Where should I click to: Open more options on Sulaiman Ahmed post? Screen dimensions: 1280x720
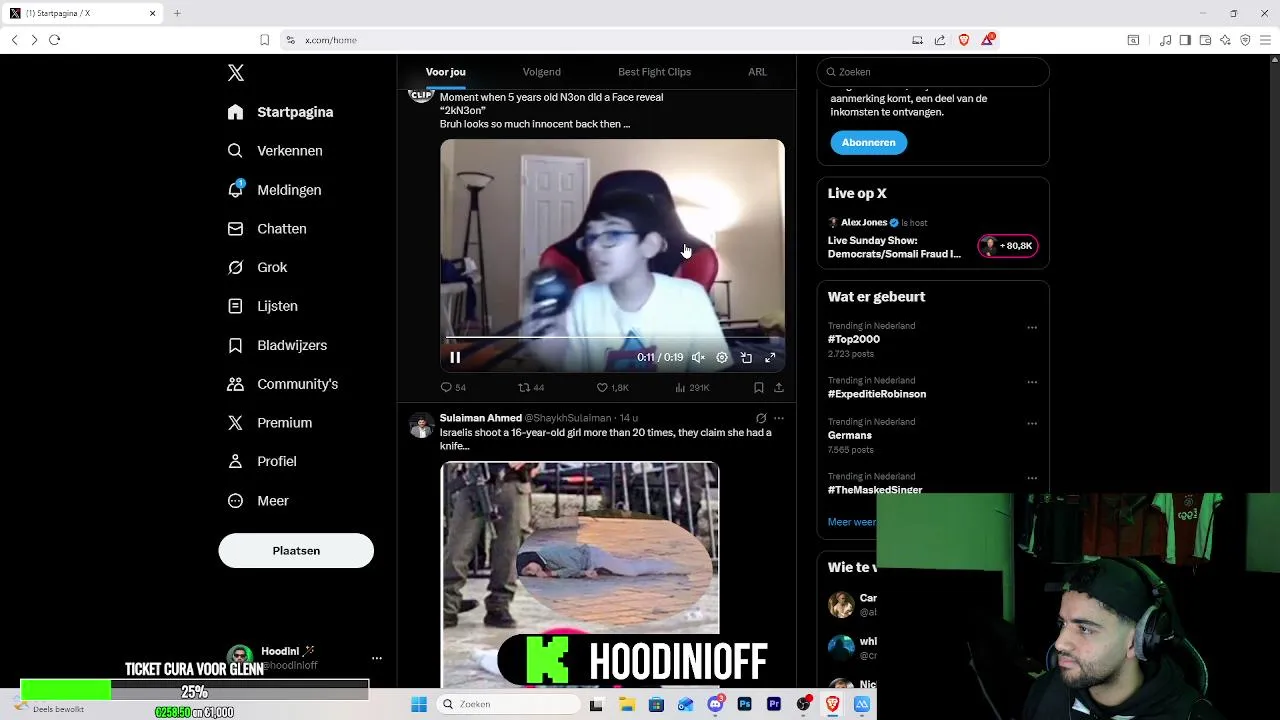tap(779, 418)
